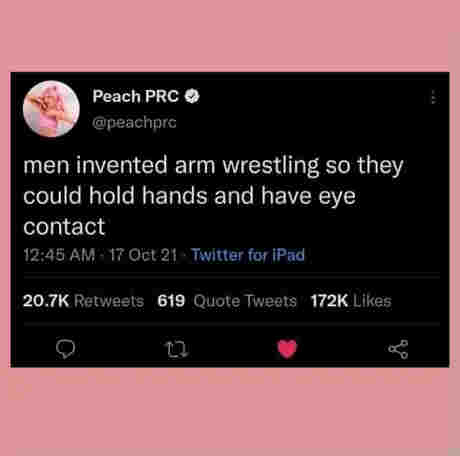Show the 172K Likes list

(x=351, y=301)
